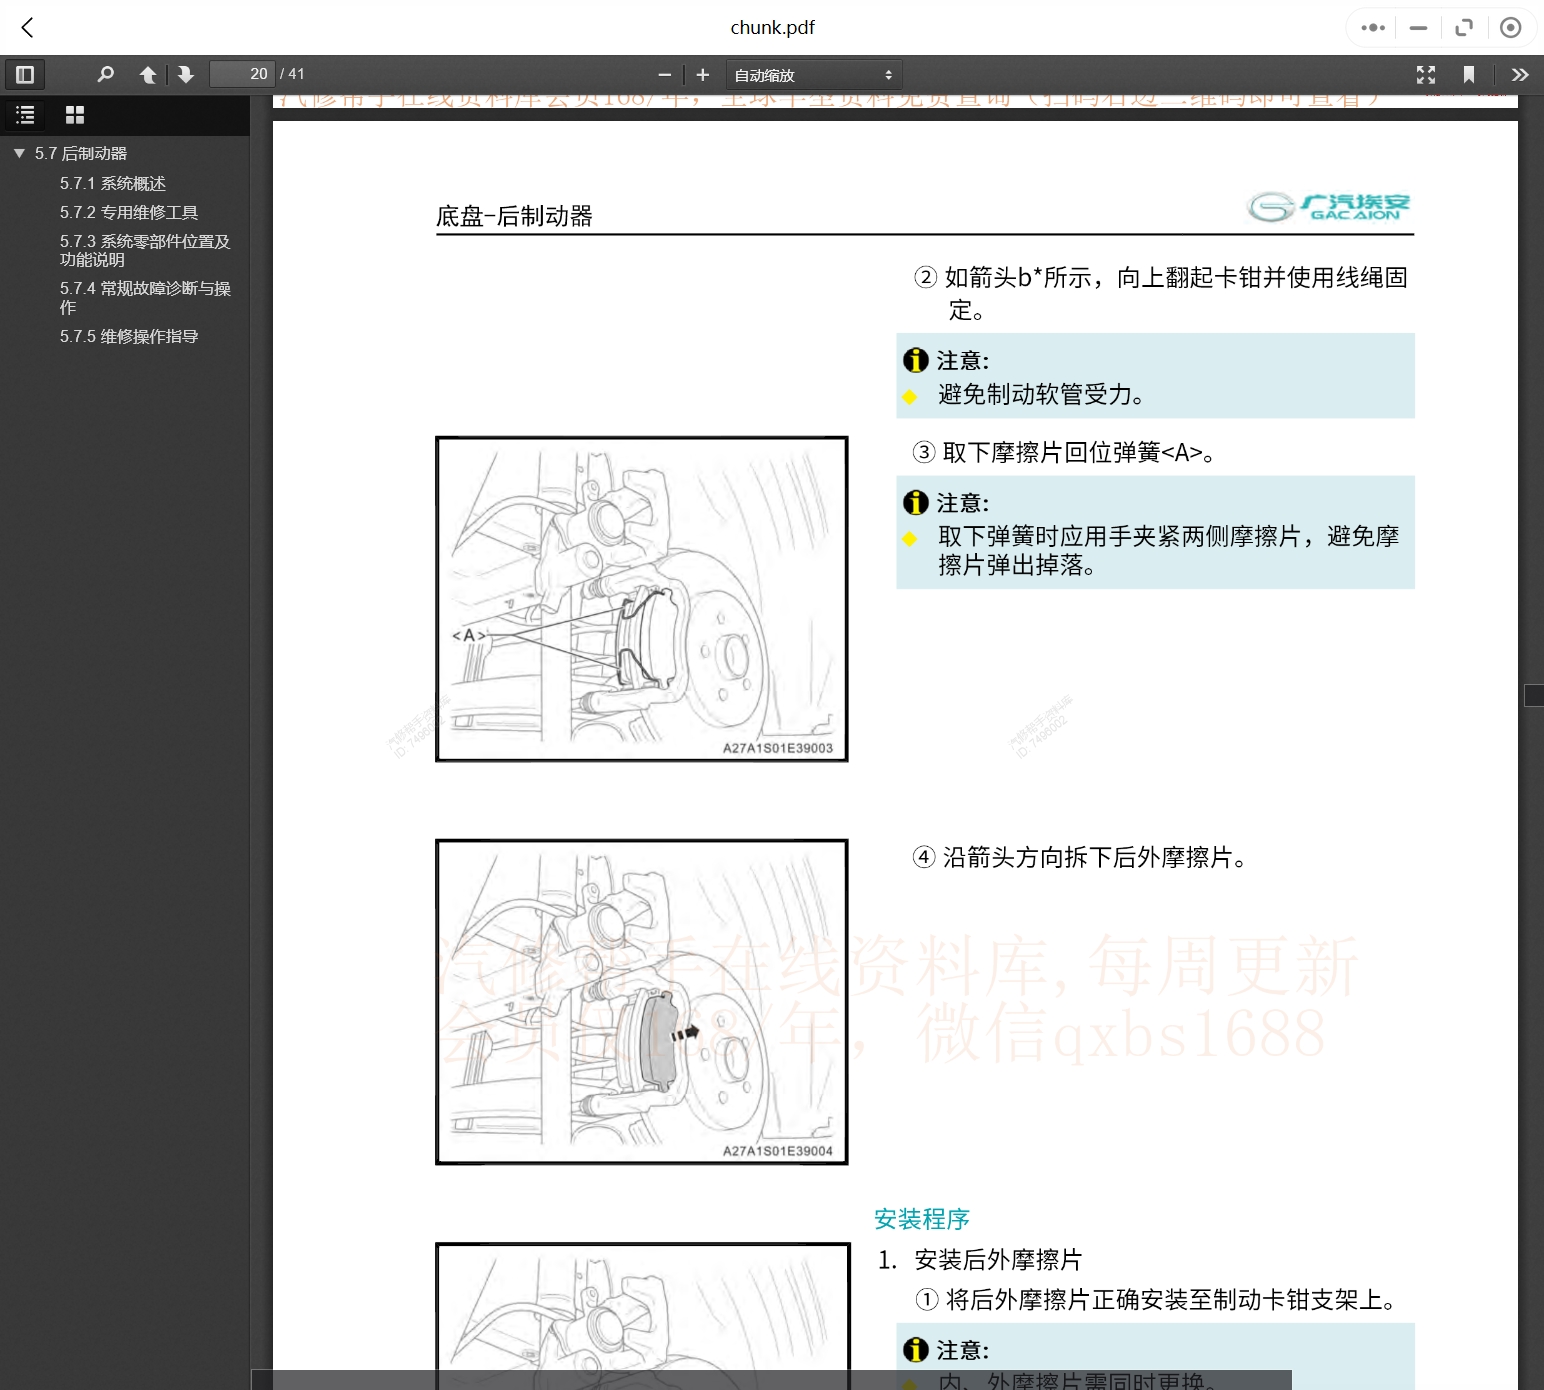
Task: Click the page number input field
Action: point(241,74)
